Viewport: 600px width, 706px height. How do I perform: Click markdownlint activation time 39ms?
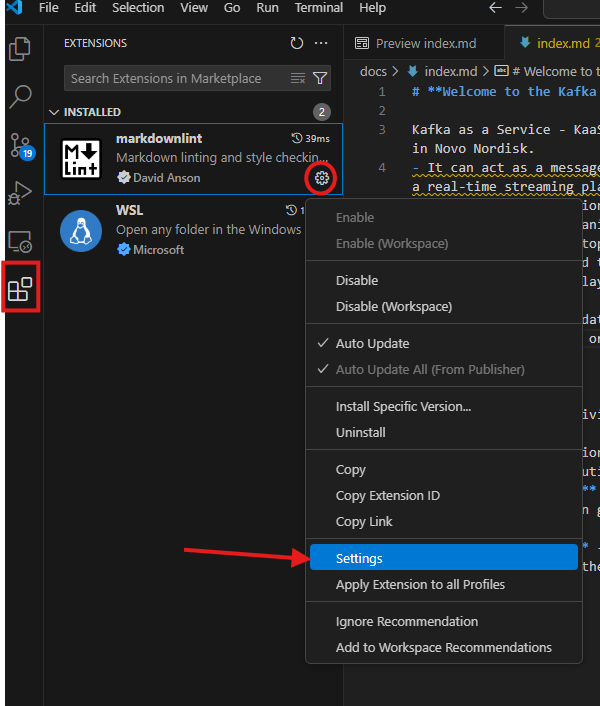(x=311, y=139)
